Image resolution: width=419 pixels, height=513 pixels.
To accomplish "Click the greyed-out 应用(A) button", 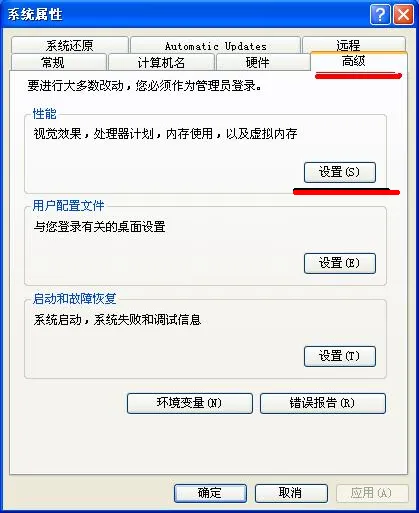I will (x=372, y=493).
